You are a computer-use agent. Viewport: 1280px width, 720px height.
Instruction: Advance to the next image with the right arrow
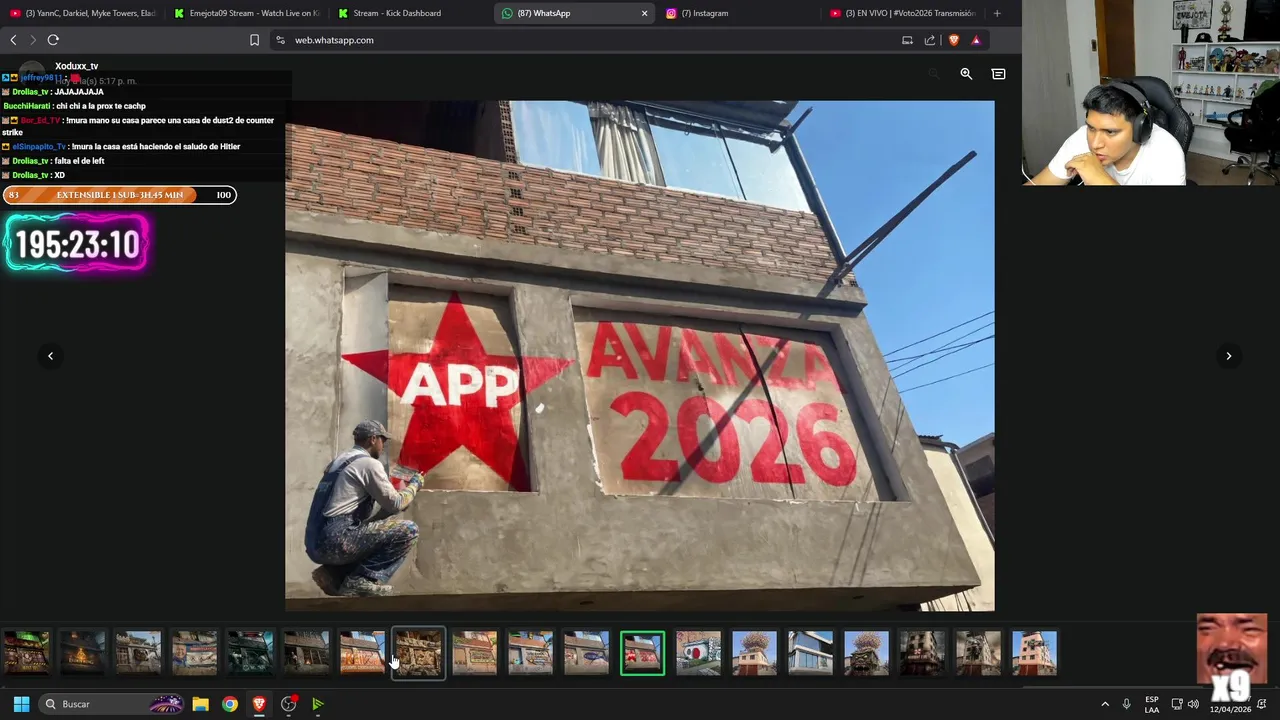point(1229,356)
